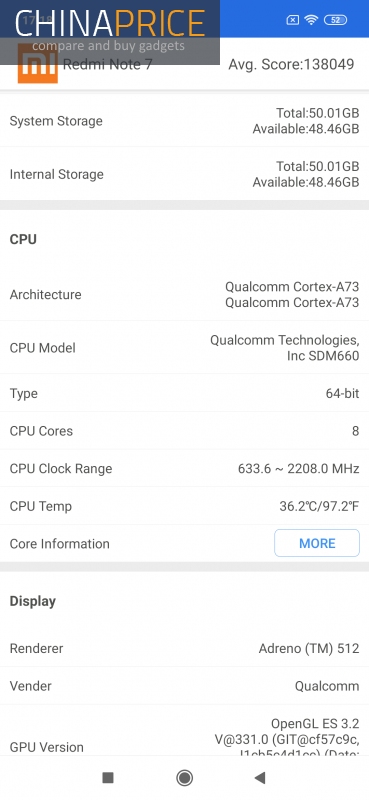Tap the no-SIM status icon

(x=292, y=20)
